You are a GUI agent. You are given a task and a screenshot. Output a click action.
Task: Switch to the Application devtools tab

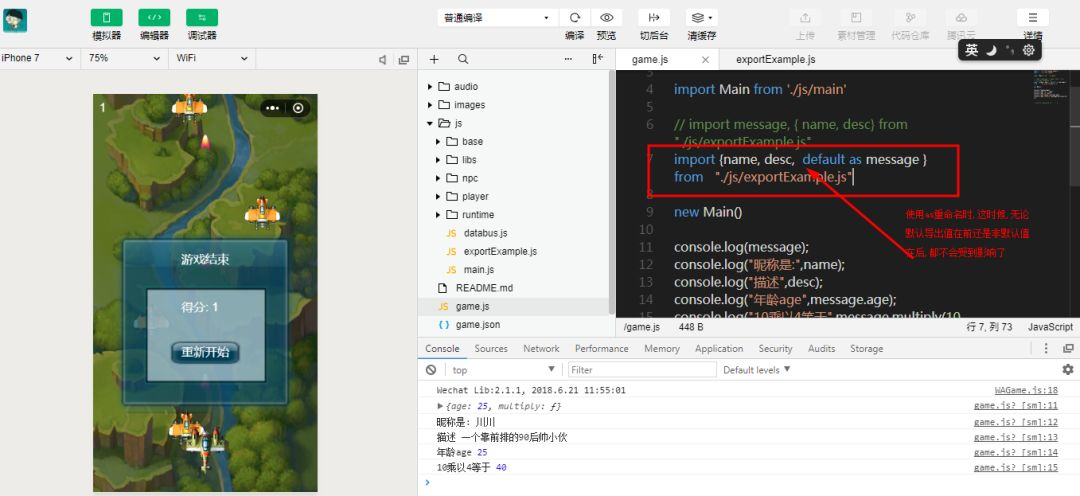click(x=719, y=349)
